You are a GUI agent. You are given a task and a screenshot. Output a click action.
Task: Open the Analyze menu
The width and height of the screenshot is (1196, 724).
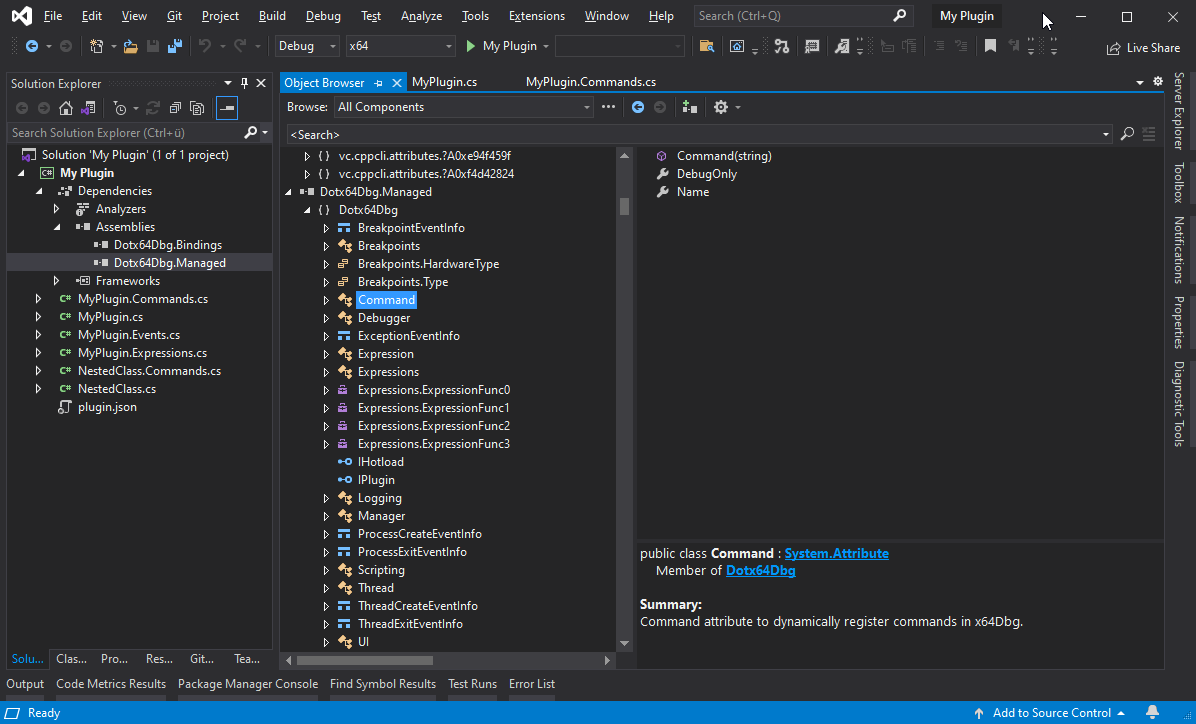(421, 16)
